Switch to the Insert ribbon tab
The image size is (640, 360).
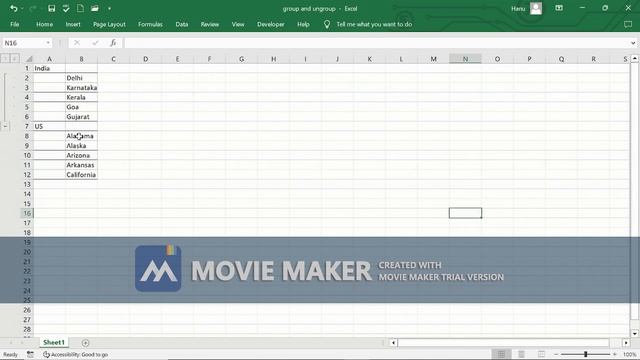coord(73,24)
